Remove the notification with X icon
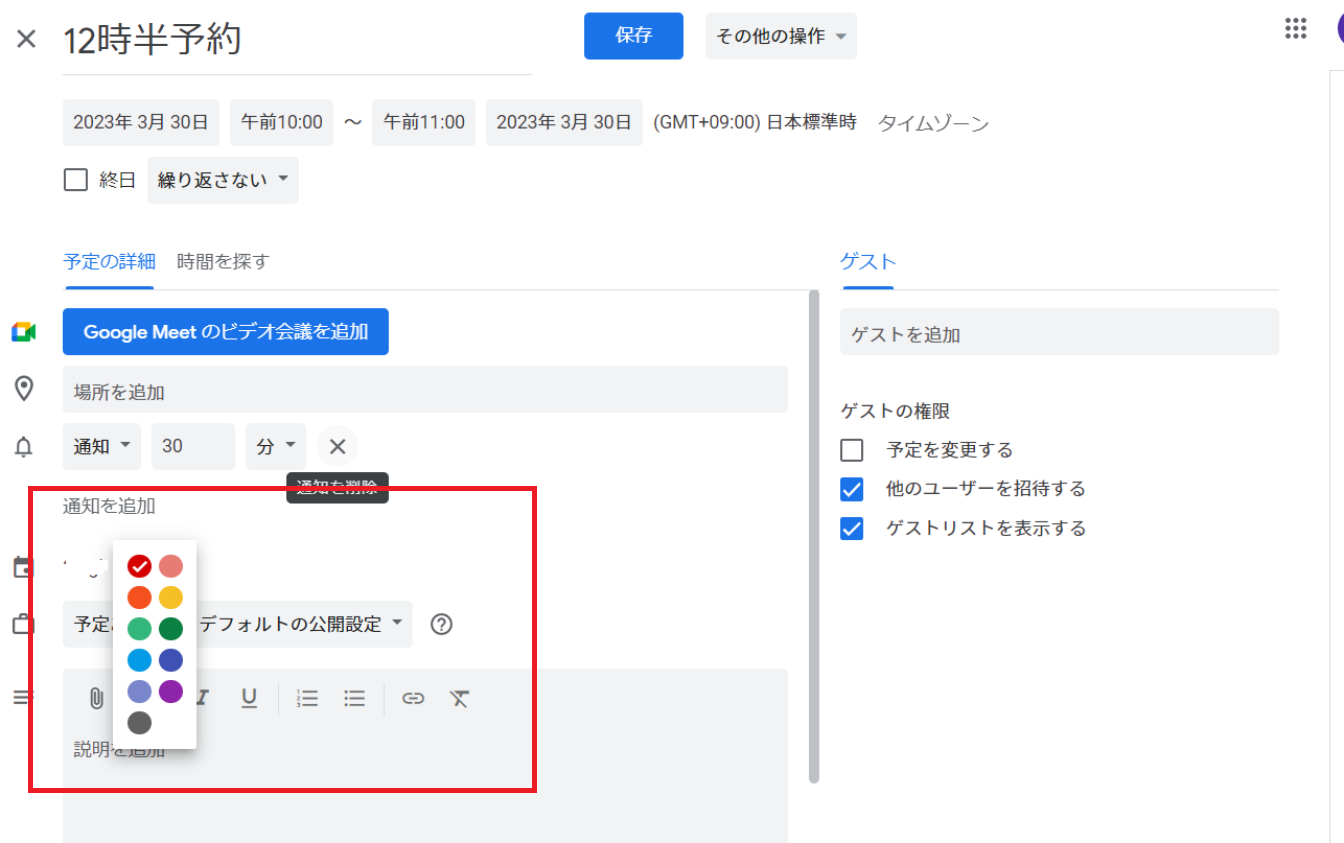1344x843 pixels. pyautogui.click(x=337, y=446)
